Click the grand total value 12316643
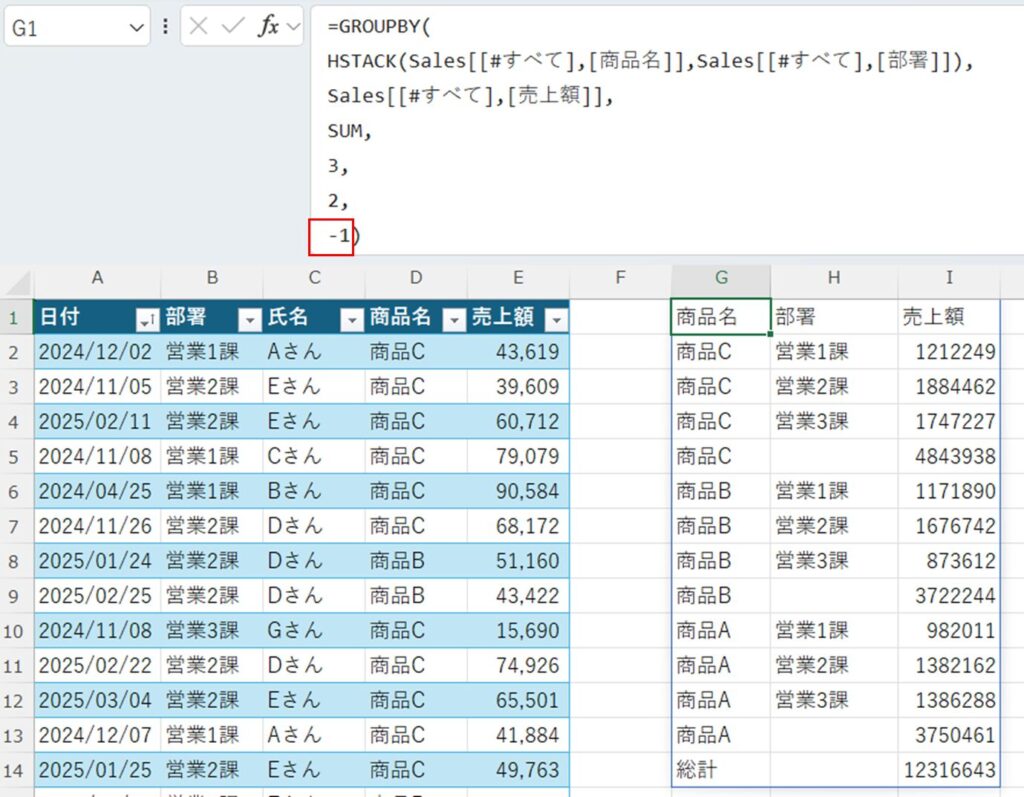This screenshot has width=1024, height=797. pos(949,770)
